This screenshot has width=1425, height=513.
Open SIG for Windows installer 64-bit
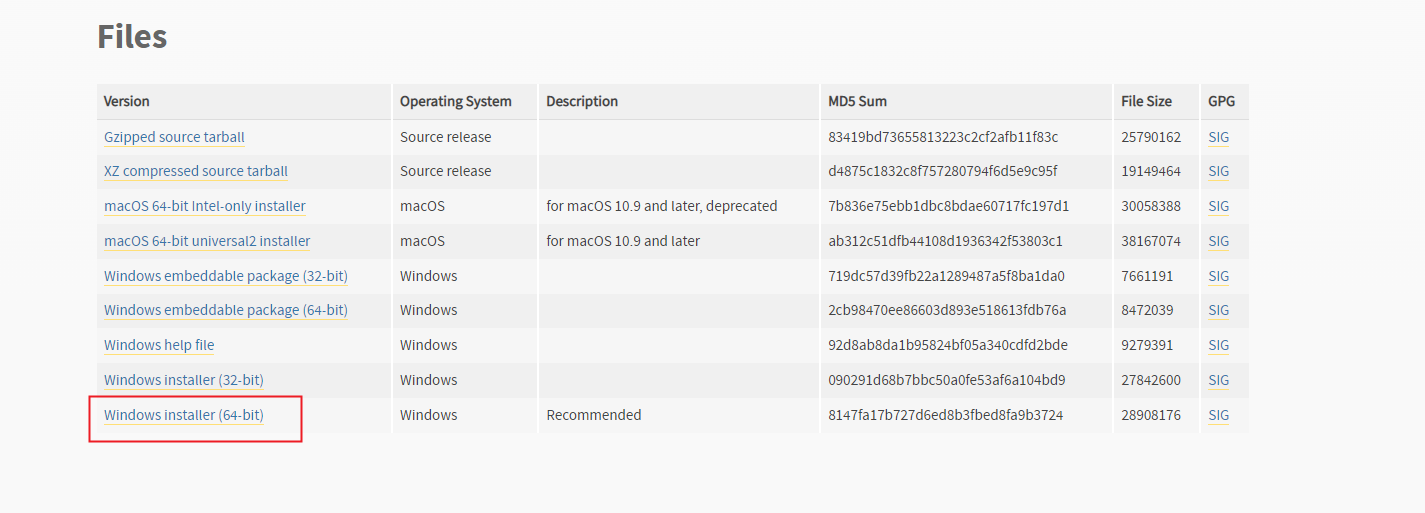1218,415
